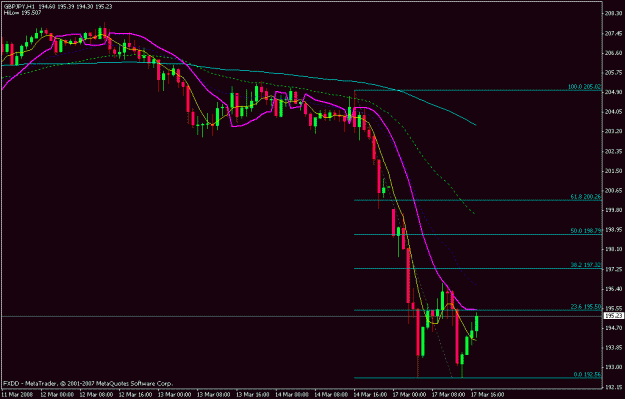
Task: Click the 206.60 value on price axis
Action: pos(614,53)
